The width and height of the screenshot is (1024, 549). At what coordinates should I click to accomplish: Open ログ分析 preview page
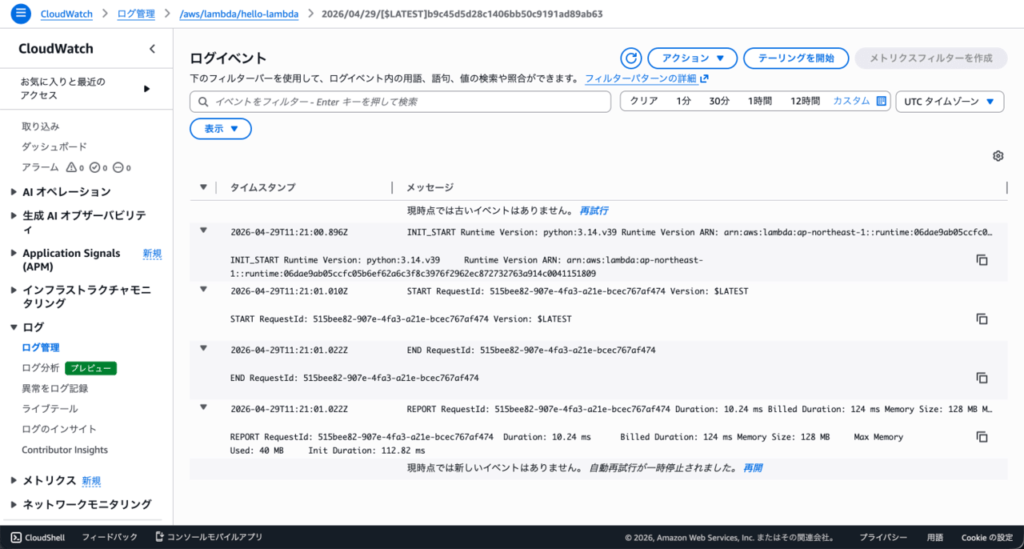tap(40, 368)
